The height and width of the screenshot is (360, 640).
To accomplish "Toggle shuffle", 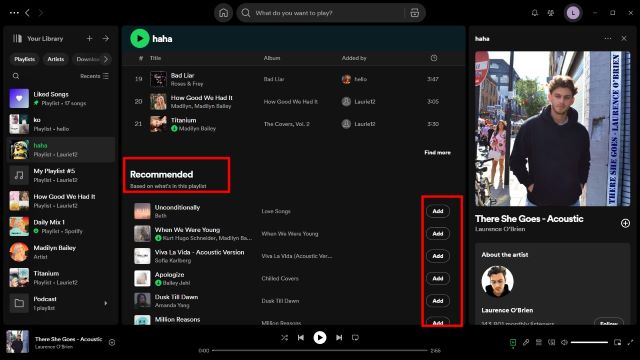I will pyautogui.click(x=284, y=338).
